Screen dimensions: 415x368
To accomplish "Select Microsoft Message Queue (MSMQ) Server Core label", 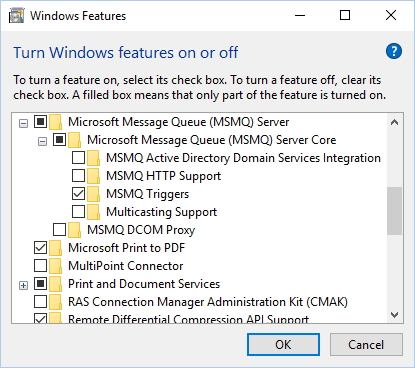I will [x=212, y=140].
